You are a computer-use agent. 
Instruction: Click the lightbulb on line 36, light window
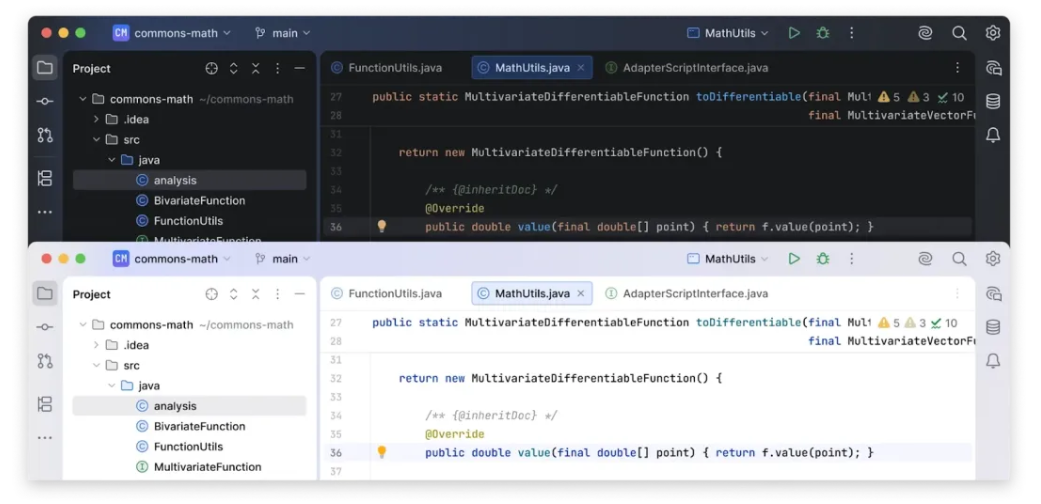pyautogui.click(x=381, y=452)
